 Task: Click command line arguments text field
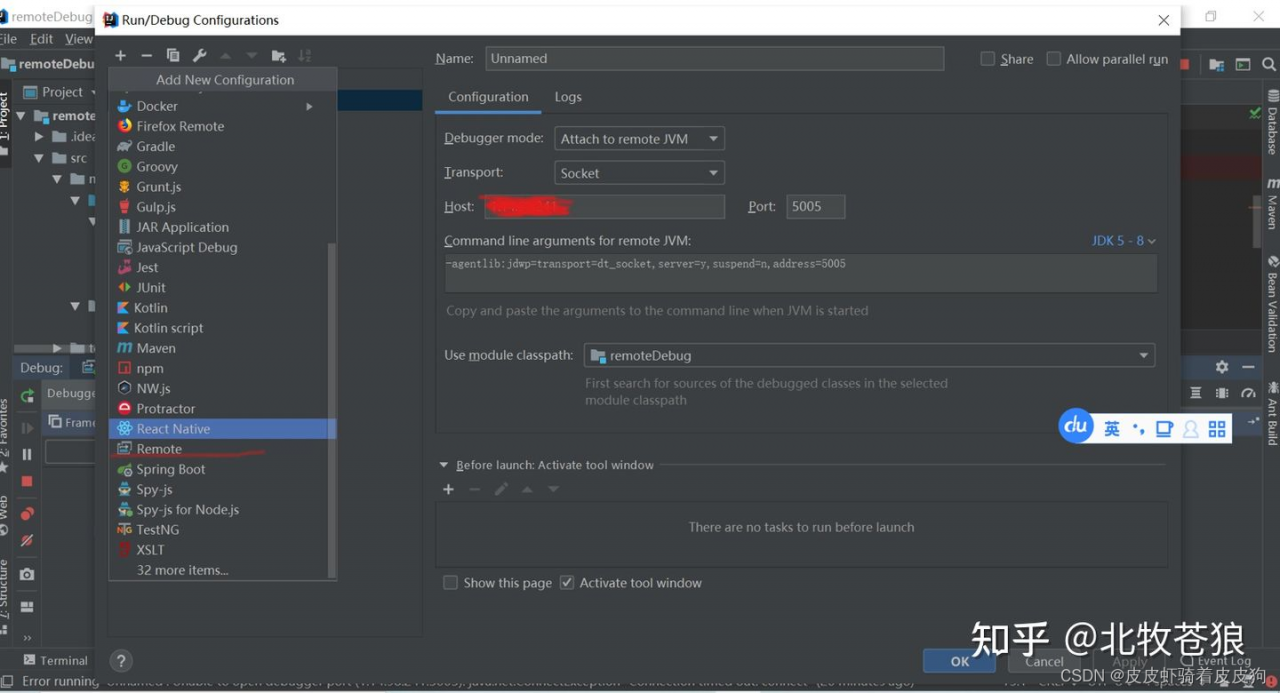click(x=801, y=273)
